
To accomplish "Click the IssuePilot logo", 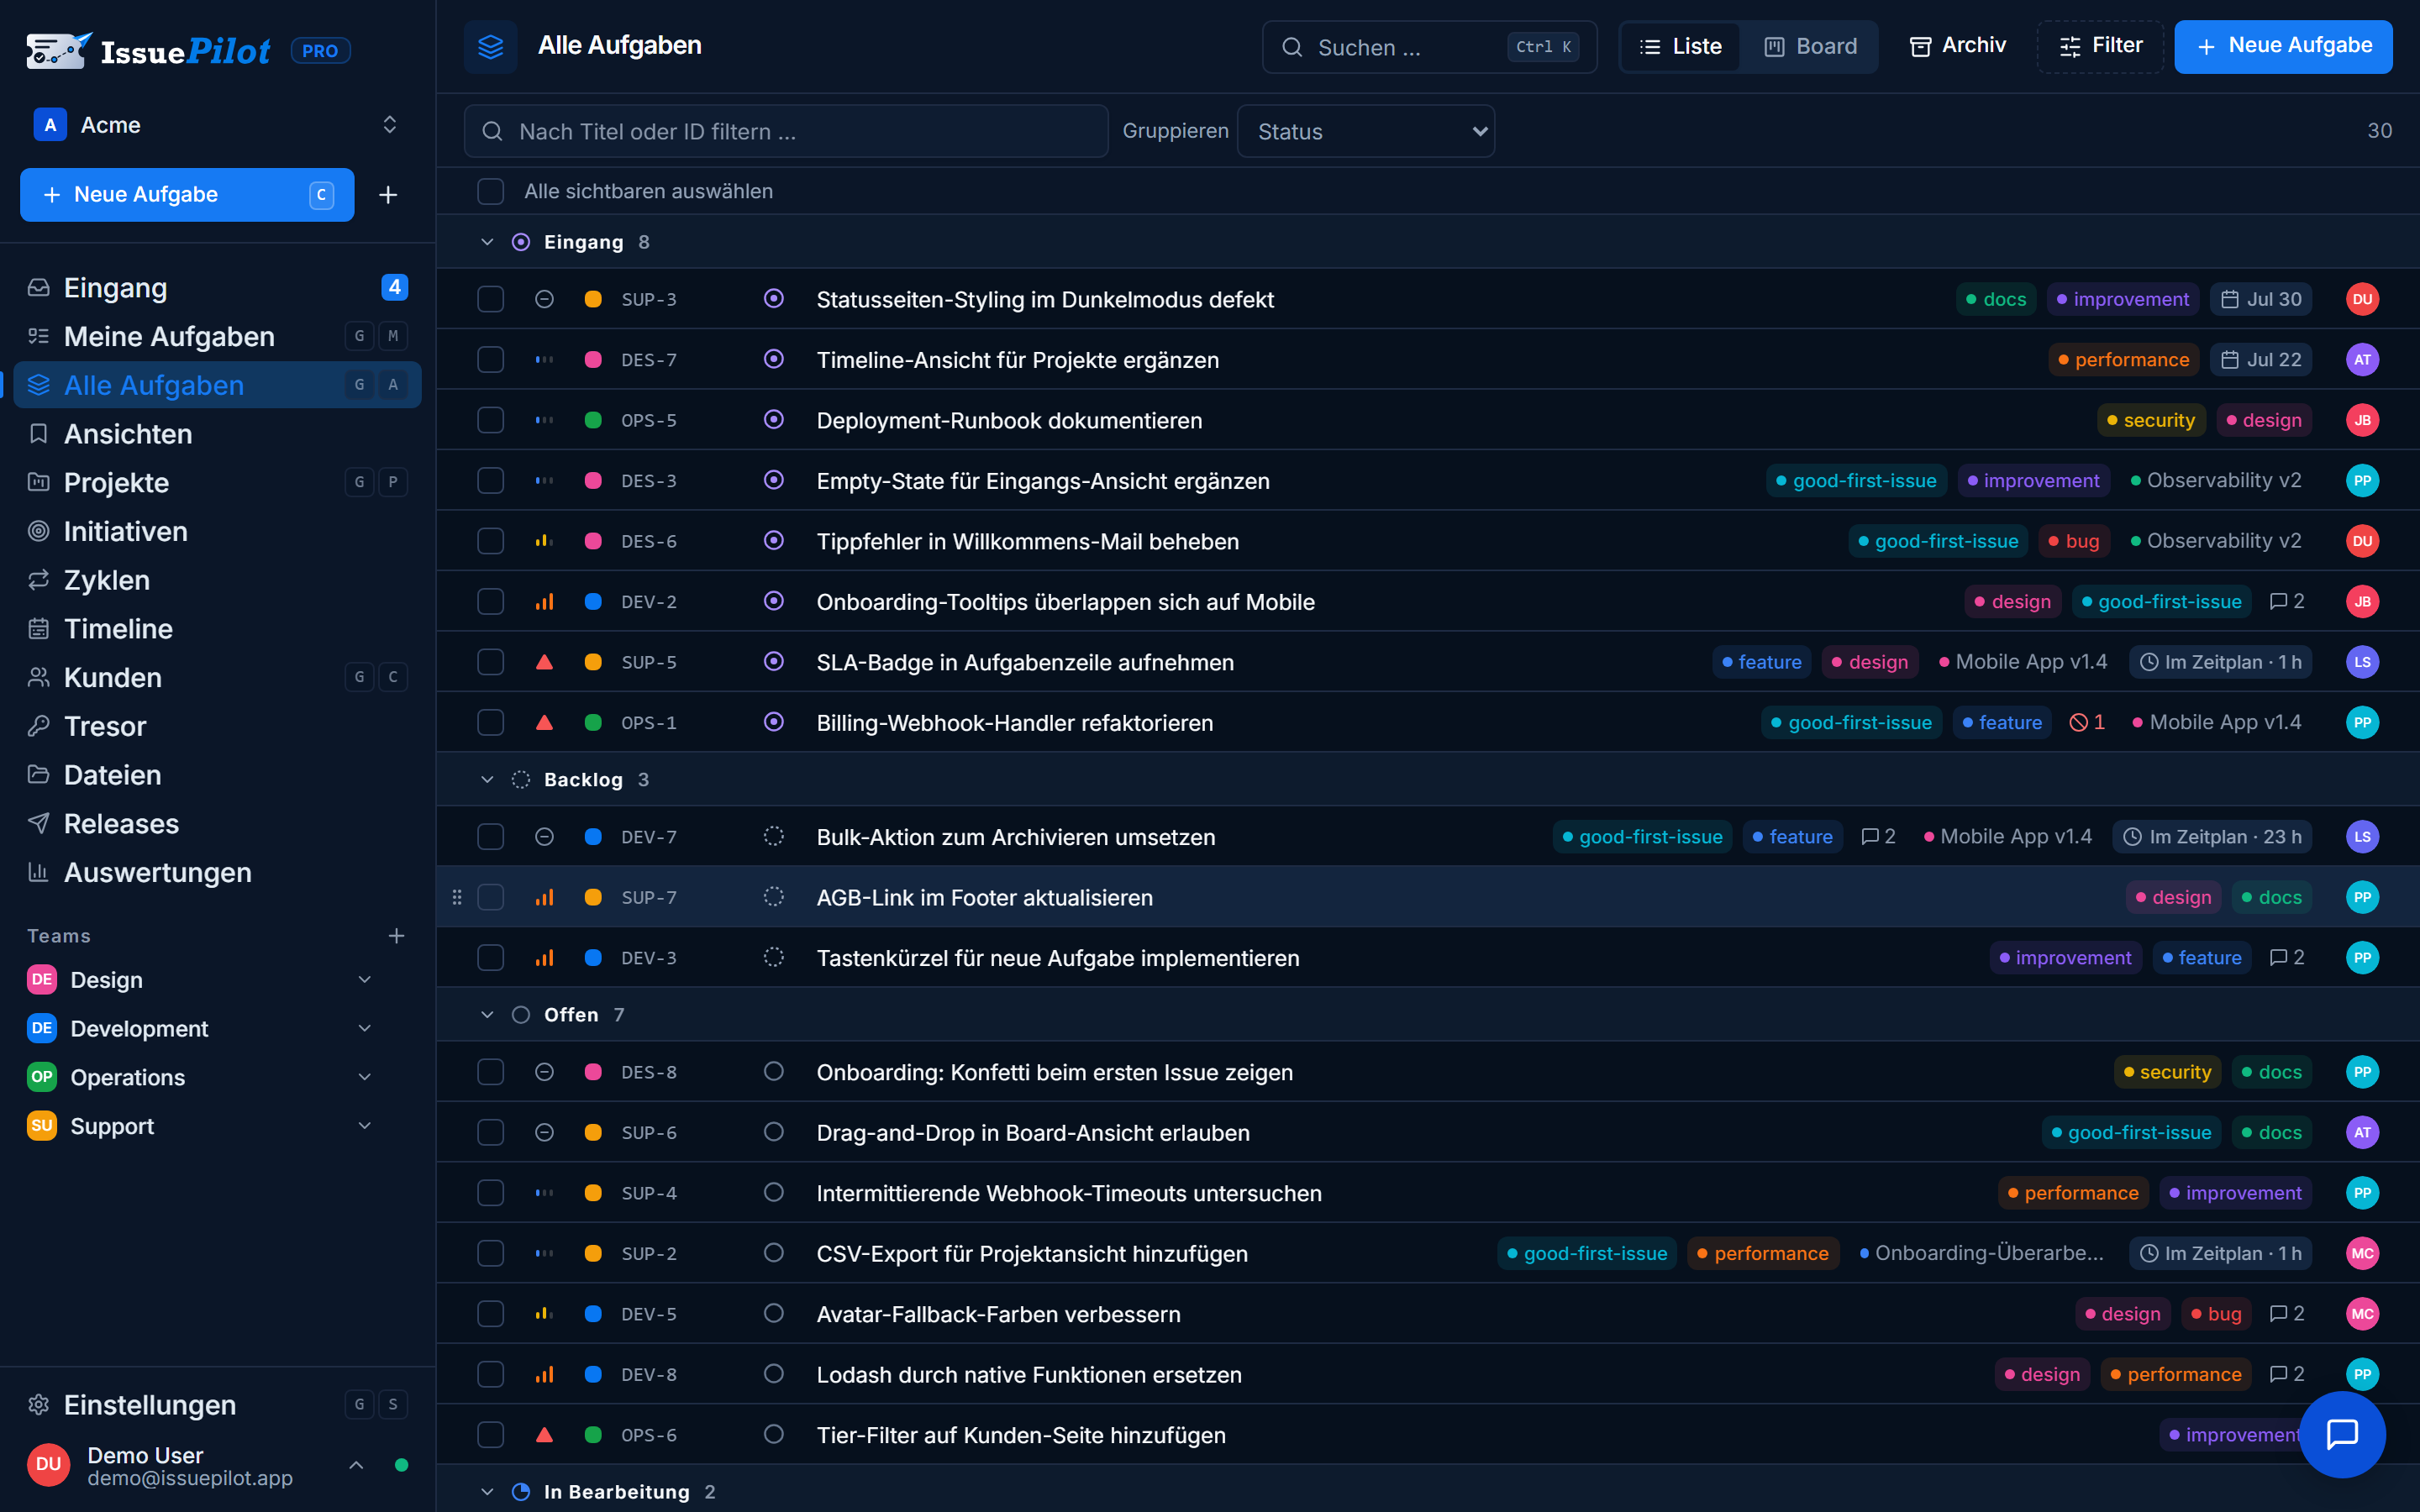I will 148,50.
